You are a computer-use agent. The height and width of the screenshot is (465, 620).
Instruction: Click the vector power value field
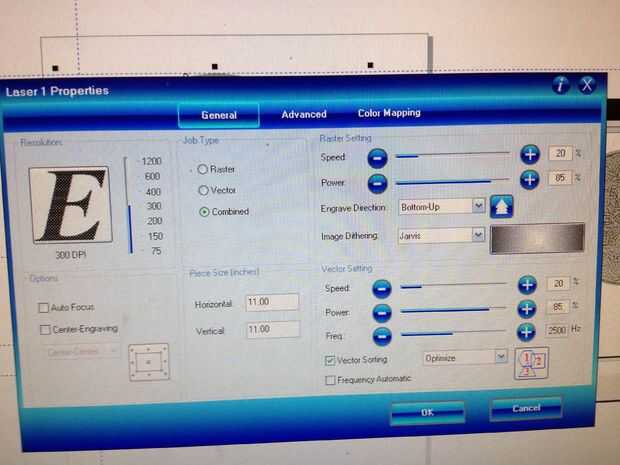click(558, 307)
